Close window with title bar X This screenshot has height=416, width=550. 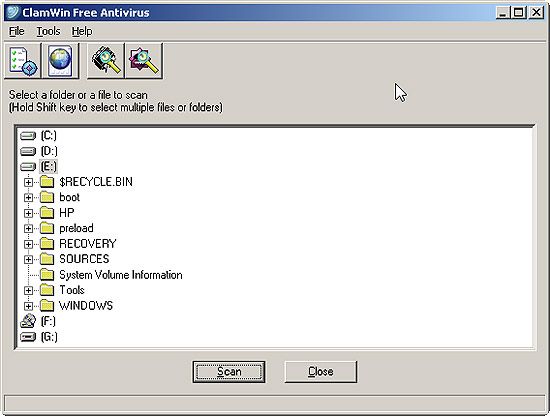[536, 13]
